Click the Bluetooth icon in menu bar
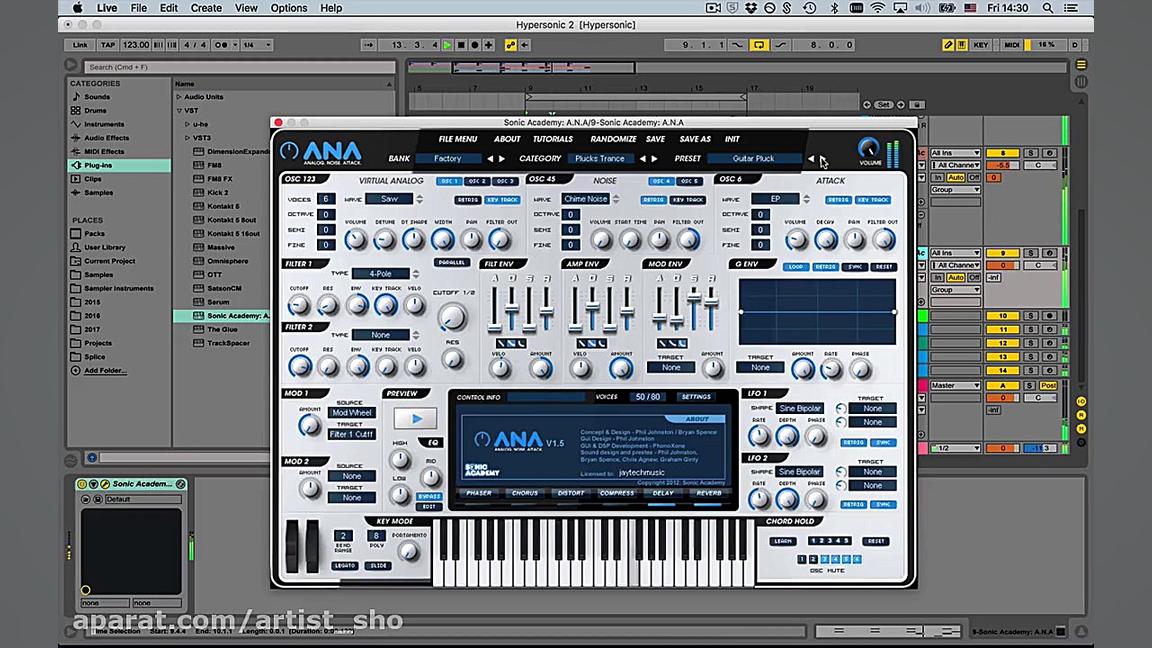The image size is (1152, 648). coord(834,8)
